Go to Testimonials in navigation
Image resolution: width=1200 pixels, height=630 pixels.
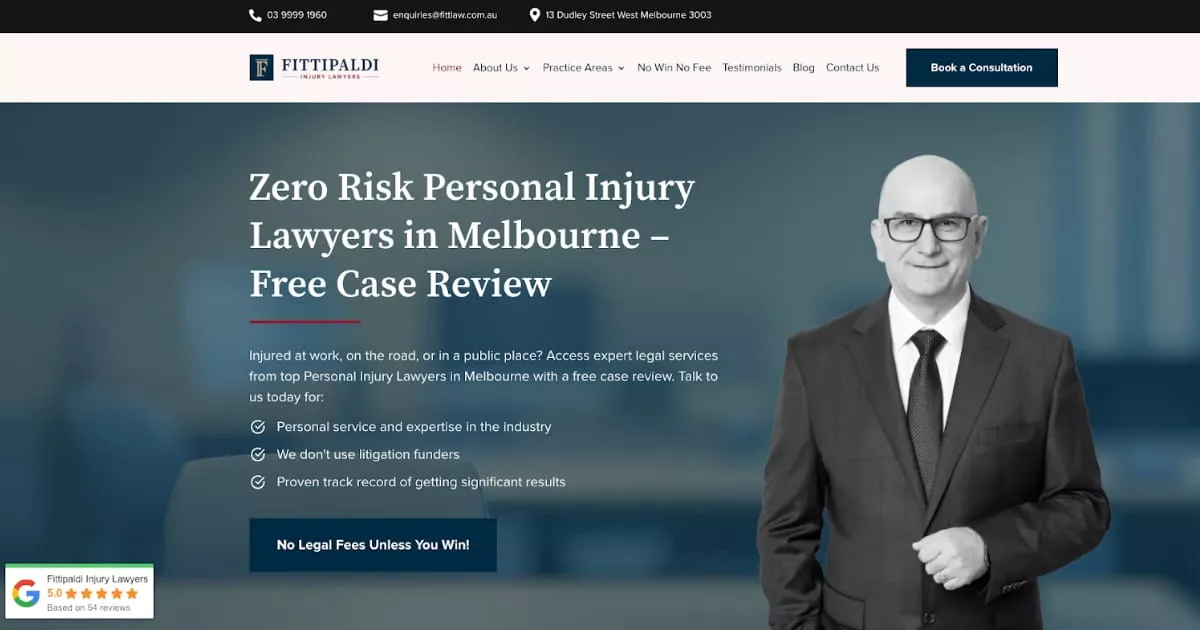point(752,68)
